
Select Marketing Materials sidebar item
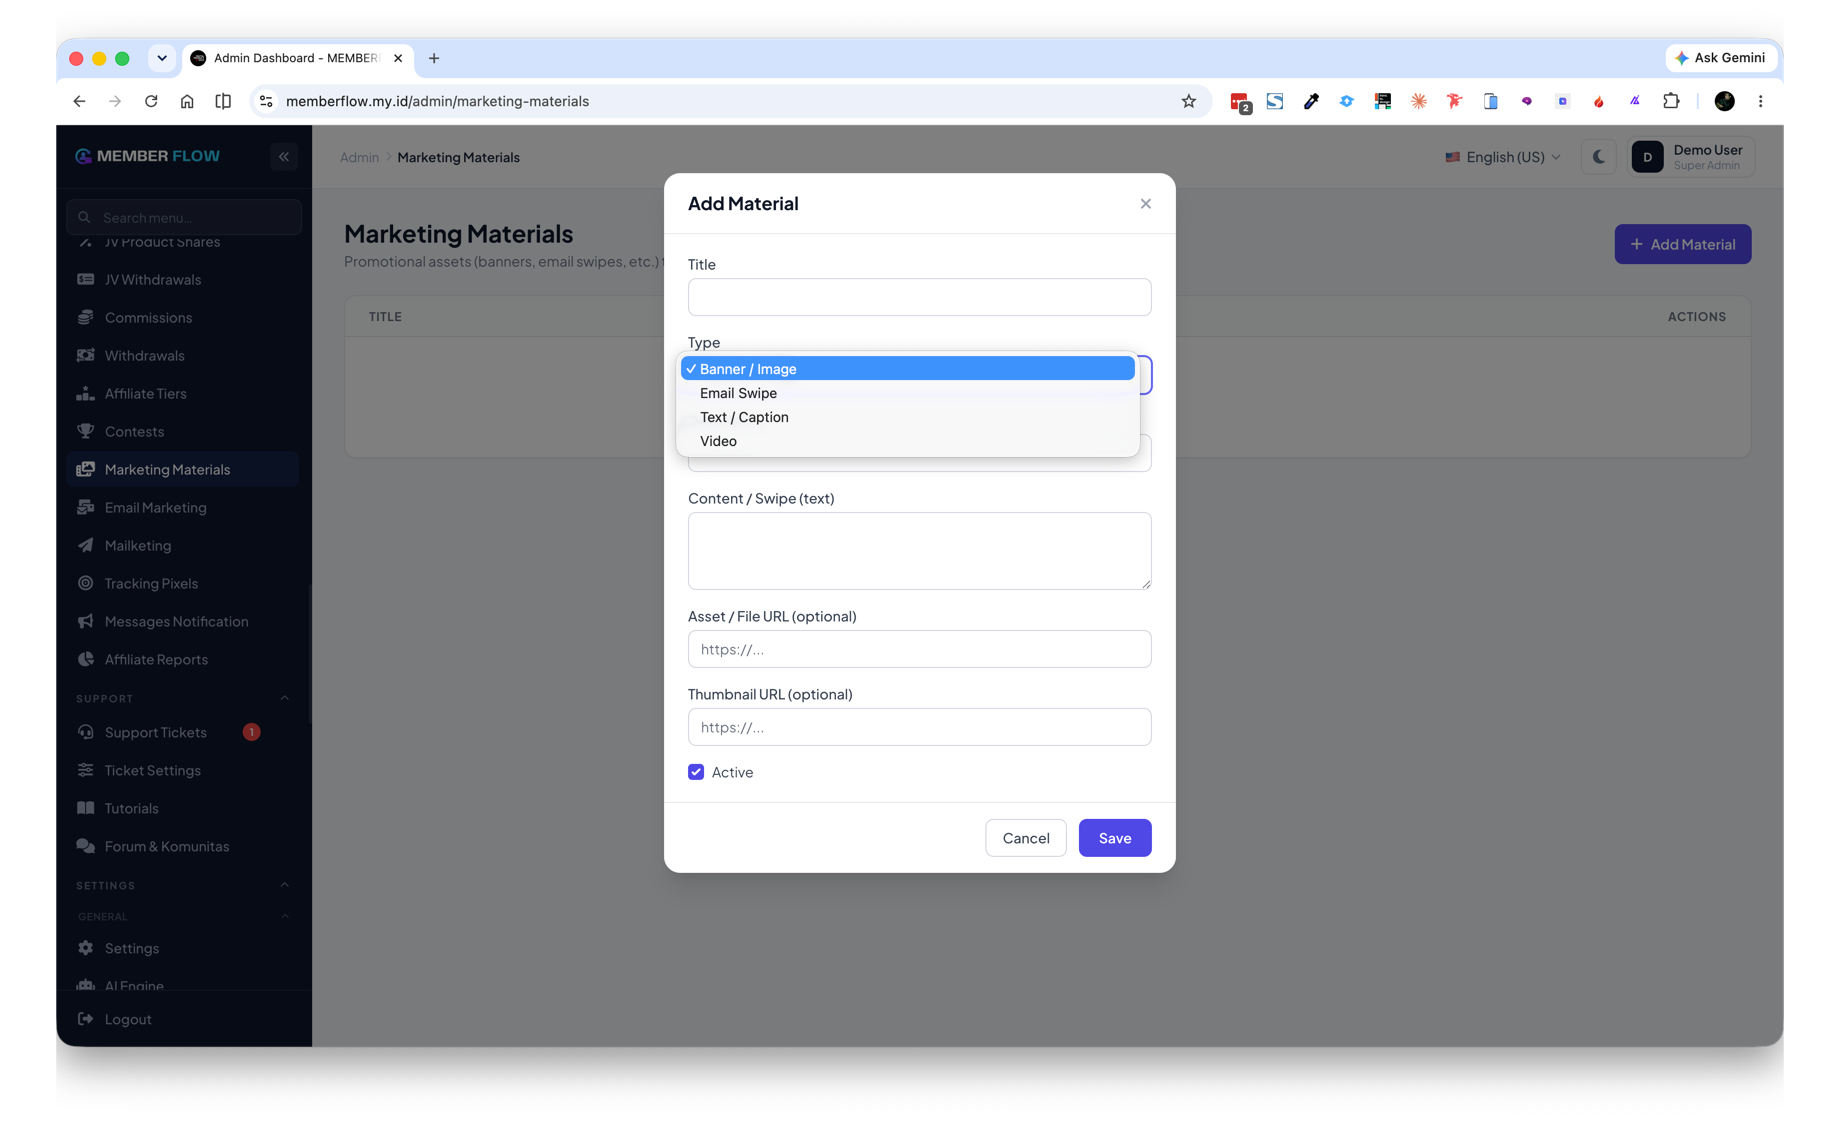(x=182, y=469)
